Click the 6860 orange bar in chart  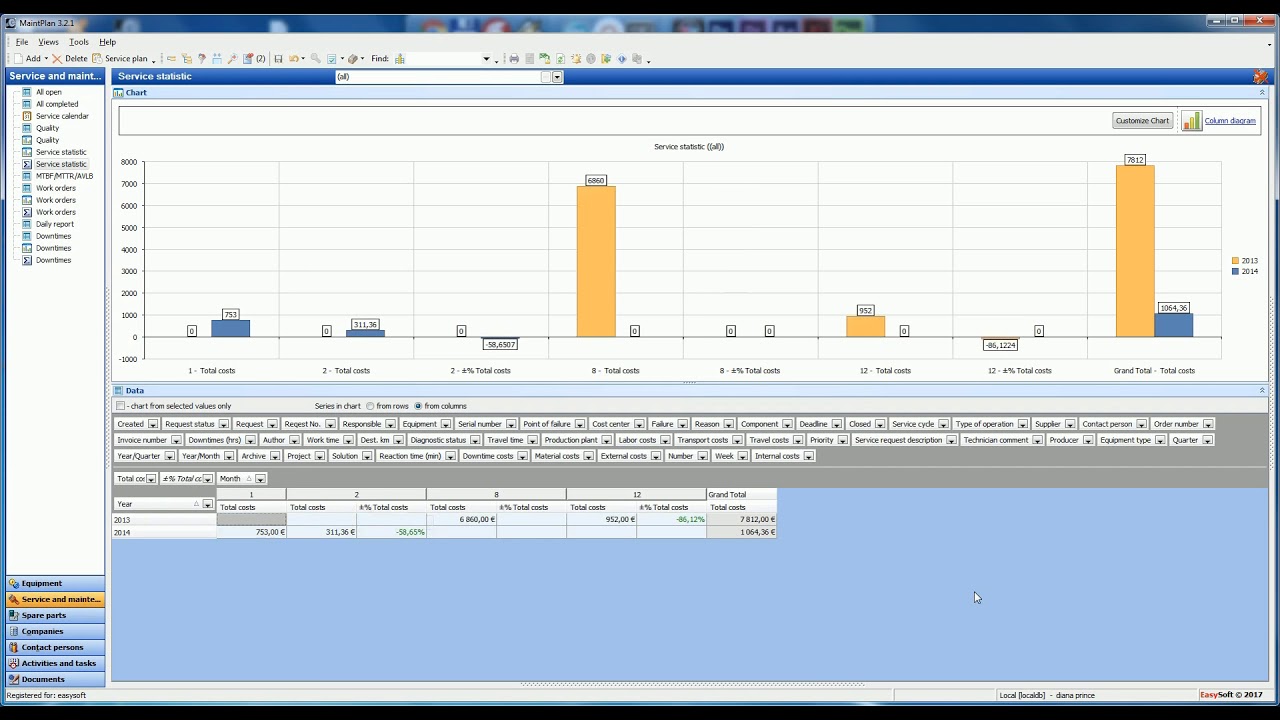(596, 261)
